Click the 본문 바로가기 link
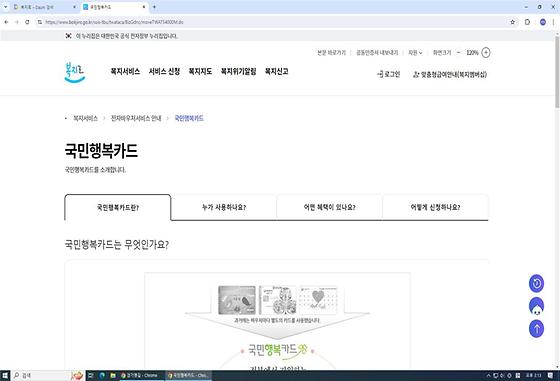Image resolution: width=560 pixels, height=381 pixels. [x=331, y=52]
